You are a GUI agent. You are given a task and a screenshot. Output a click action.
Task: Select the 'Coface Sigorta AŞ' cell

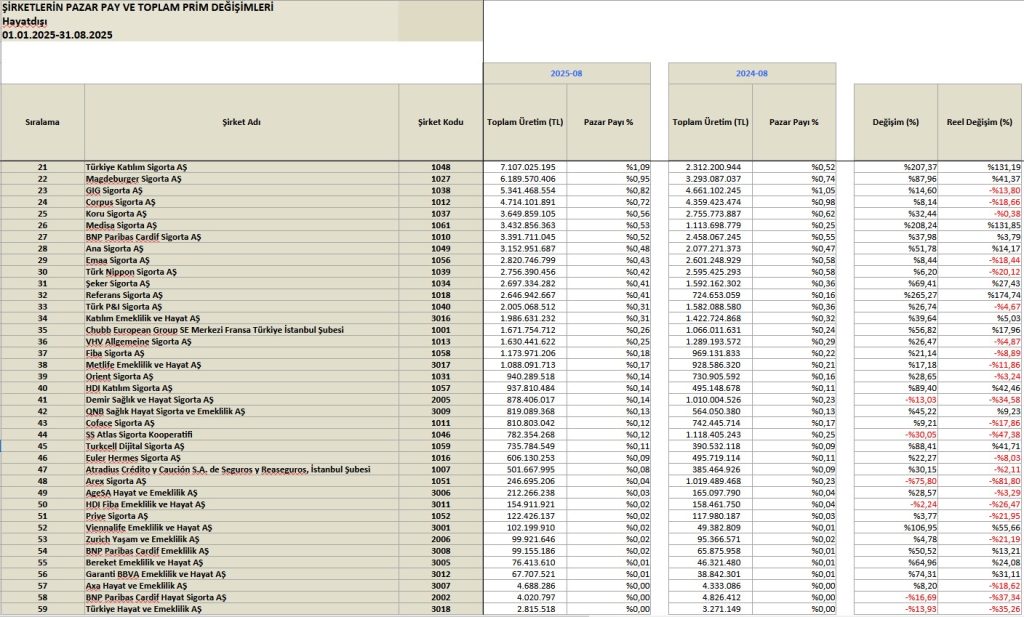click(241, 423)
